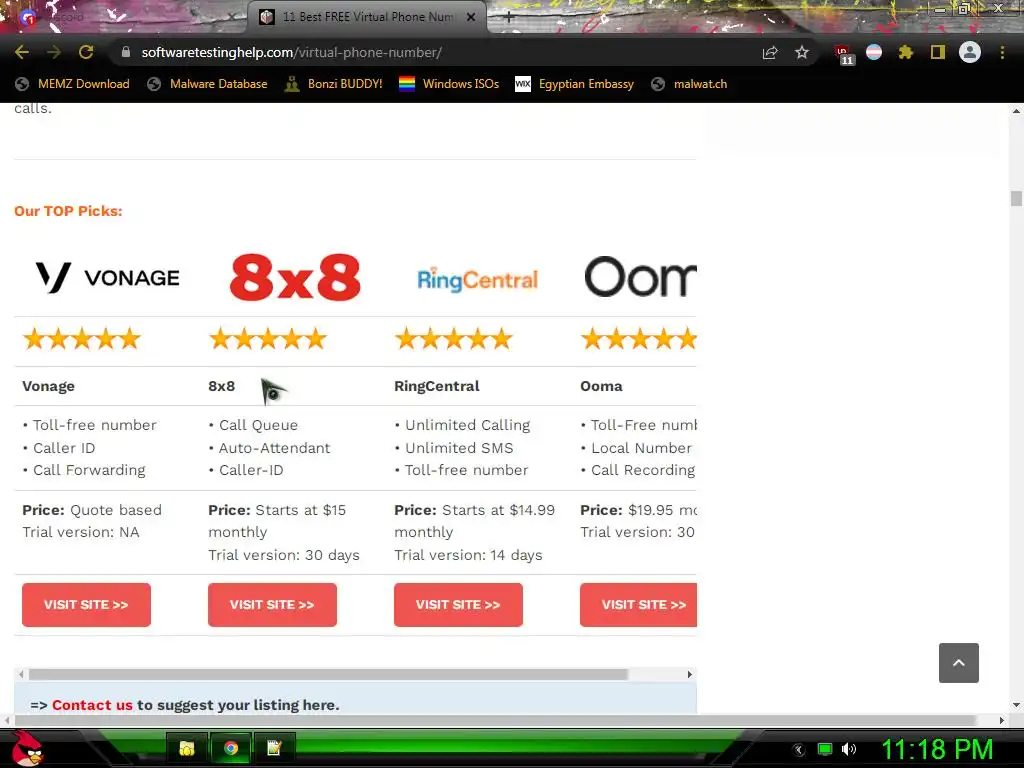This screenshot has width=1024, height=768.
Task: Click the Chrome taskbar icon
Action: click(231, 748)
